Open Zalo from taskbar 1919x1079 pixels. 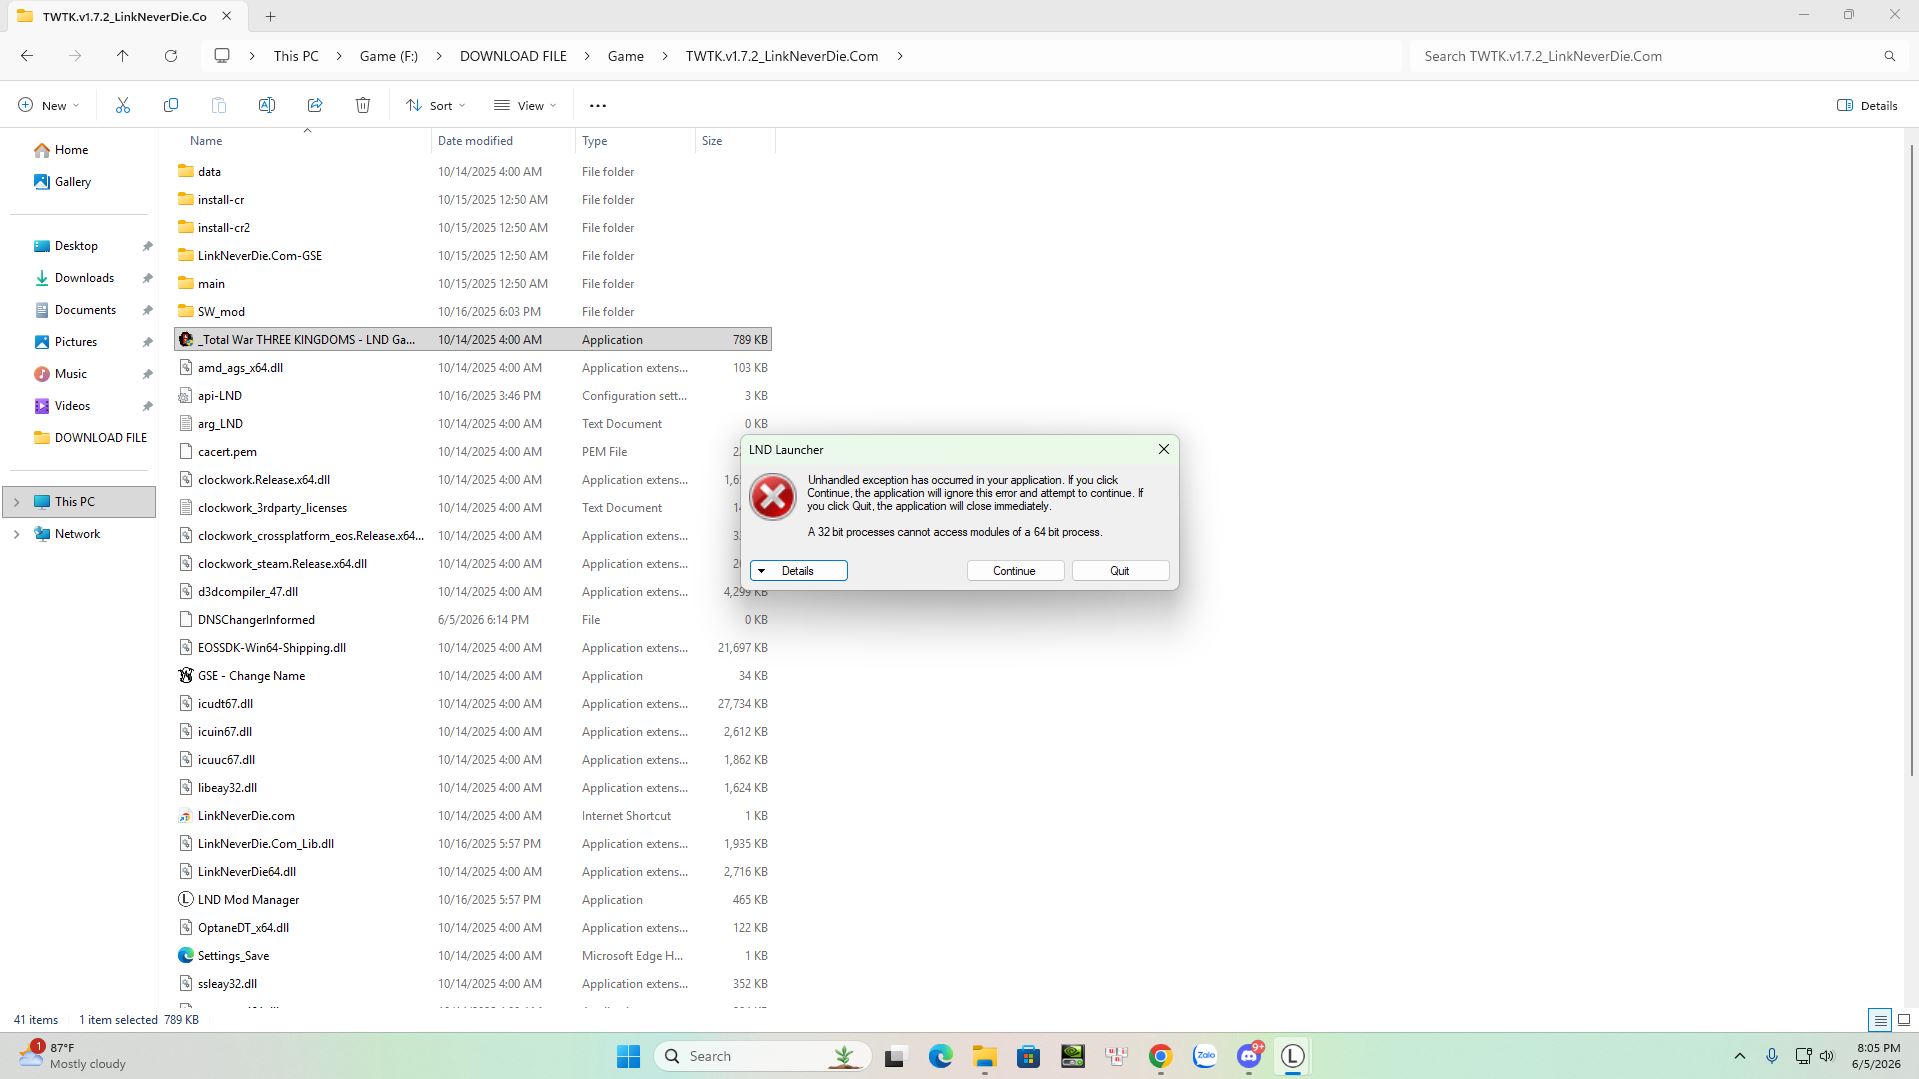[1204, 1056]
